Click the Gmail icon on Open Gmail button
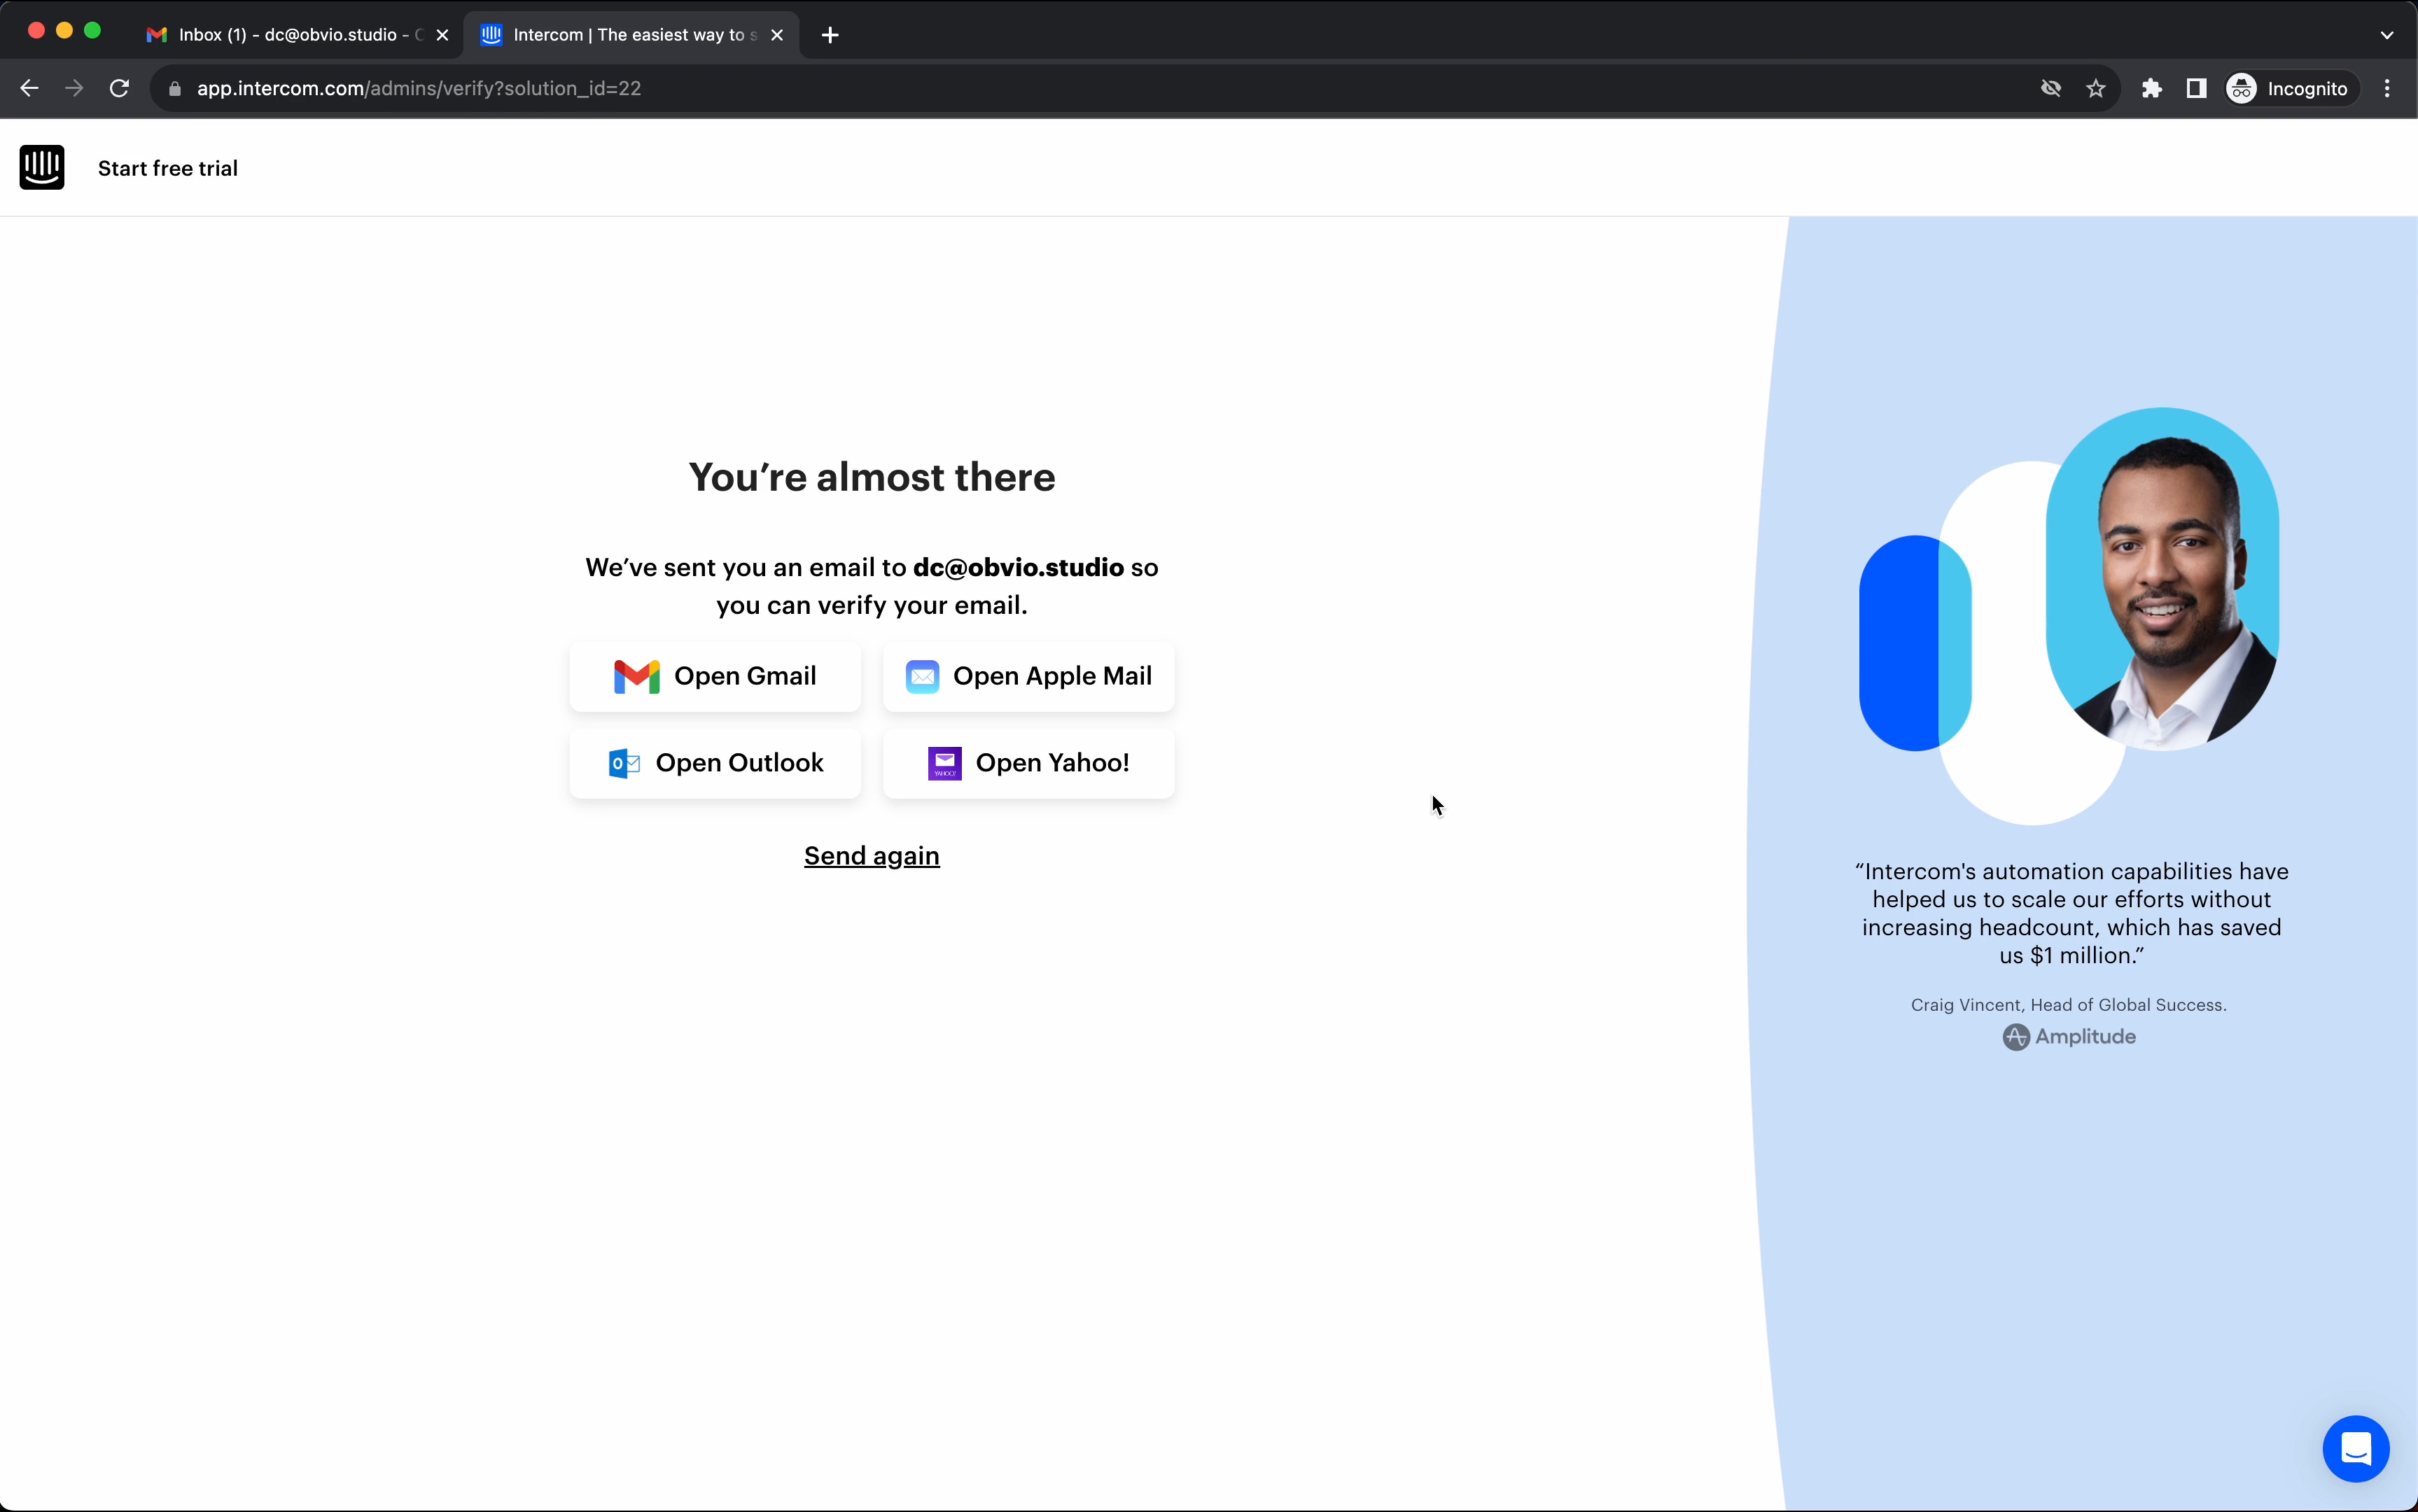Image resolution: width=2418 pixels, height=1512 pixels. (638, 676)
